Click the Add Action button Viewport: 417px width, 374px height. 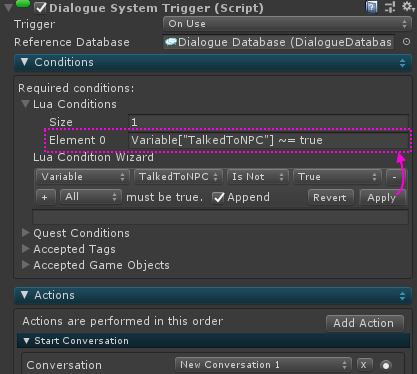pyautogui.click(x=364, y=323)
